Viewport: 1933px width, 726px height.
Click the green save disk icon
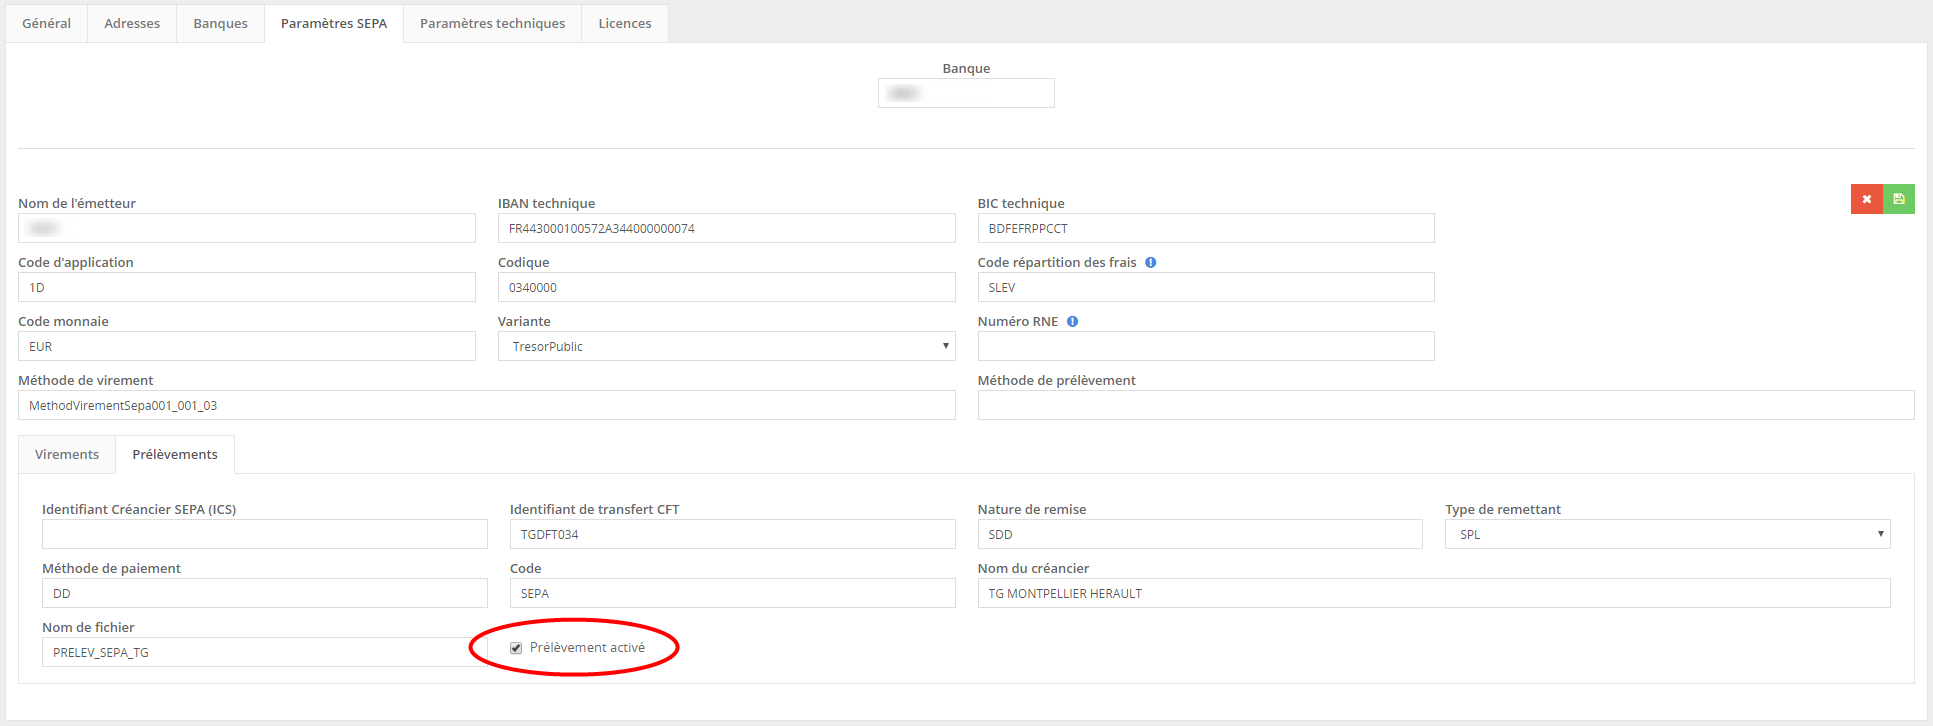pyautogui.click(x=1898, y=199)
